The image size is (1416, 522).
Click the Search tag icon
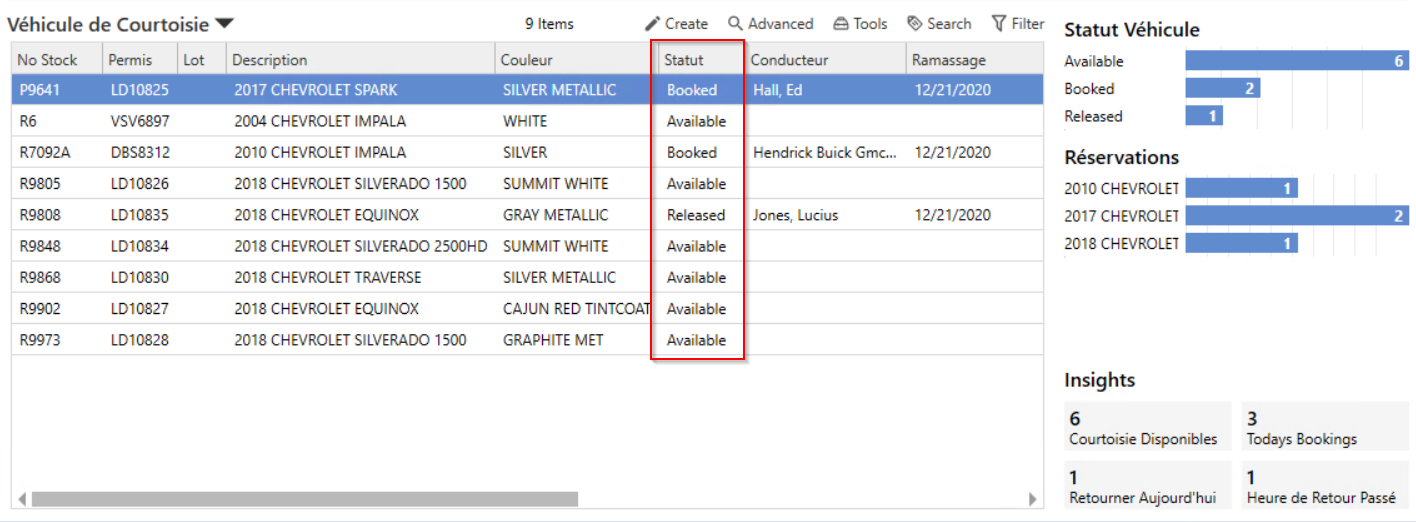(x=914, y=24)
